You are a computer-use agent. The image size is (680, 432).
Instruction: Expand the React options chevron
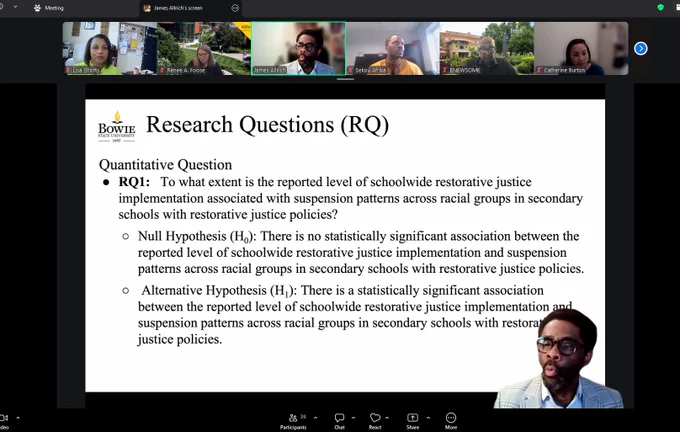387,418
